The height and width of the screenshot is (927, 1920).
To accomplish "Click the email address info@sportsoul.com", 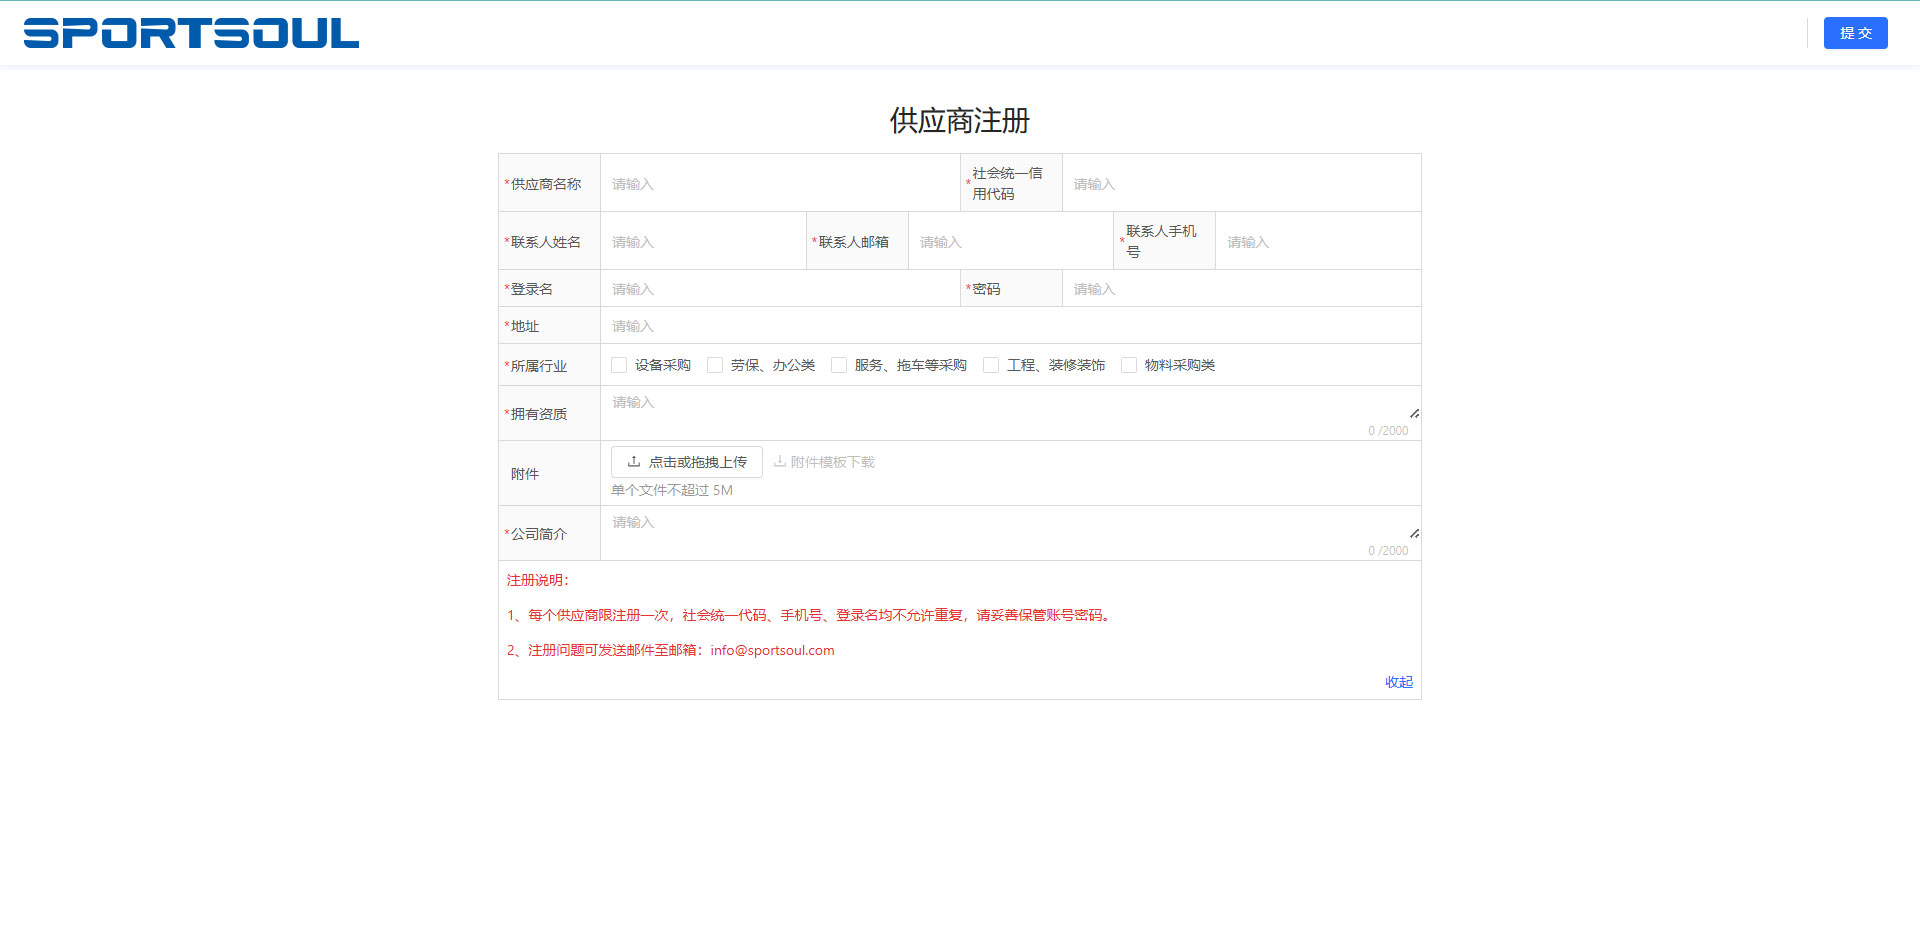I will [x=772, y=650].
